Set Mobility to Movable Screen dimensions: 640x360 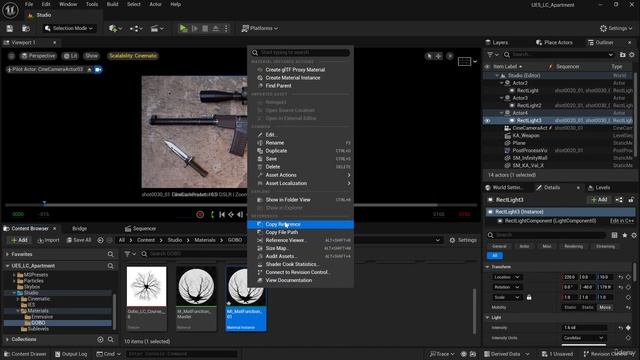point(605,307)
